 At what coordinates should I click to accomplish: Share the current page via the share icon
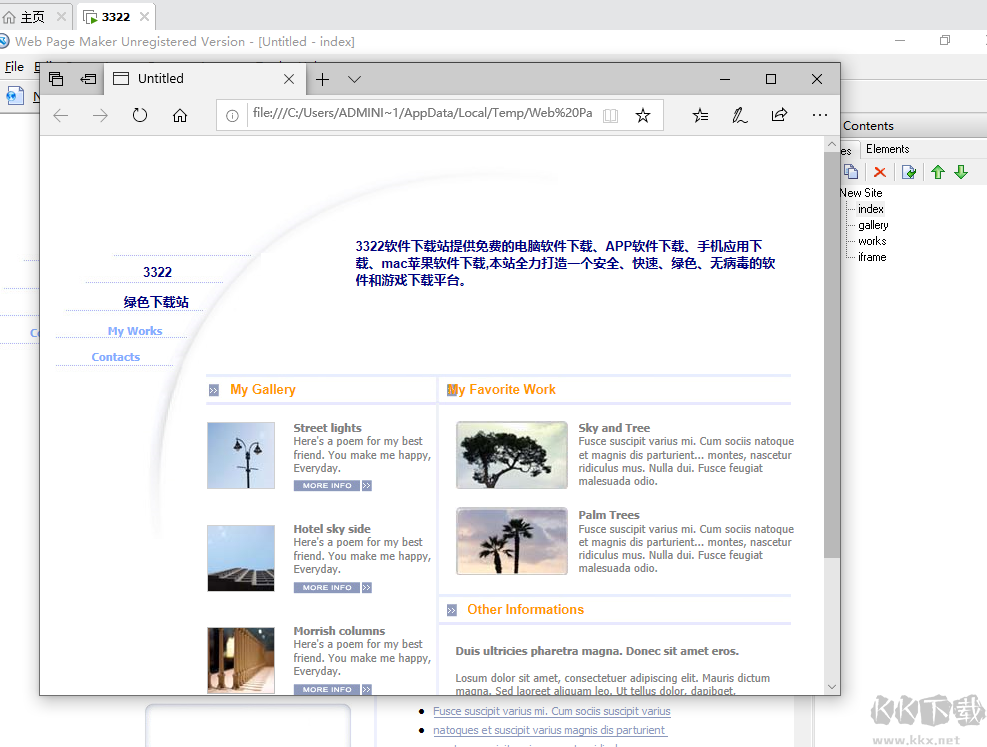[779, 115]
